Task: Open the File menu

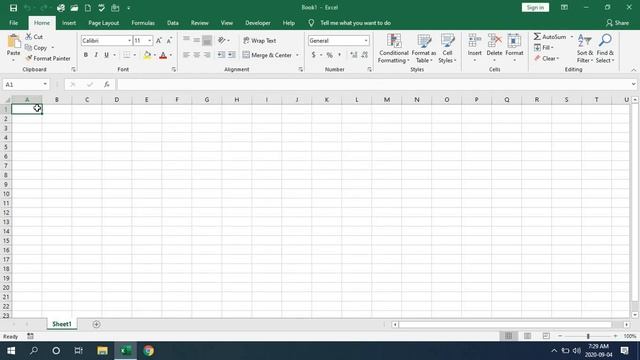Action: coord(13,23)
